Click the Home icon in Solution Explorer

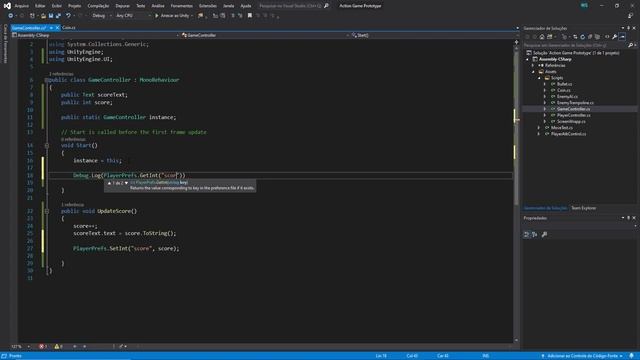[542, 37]
